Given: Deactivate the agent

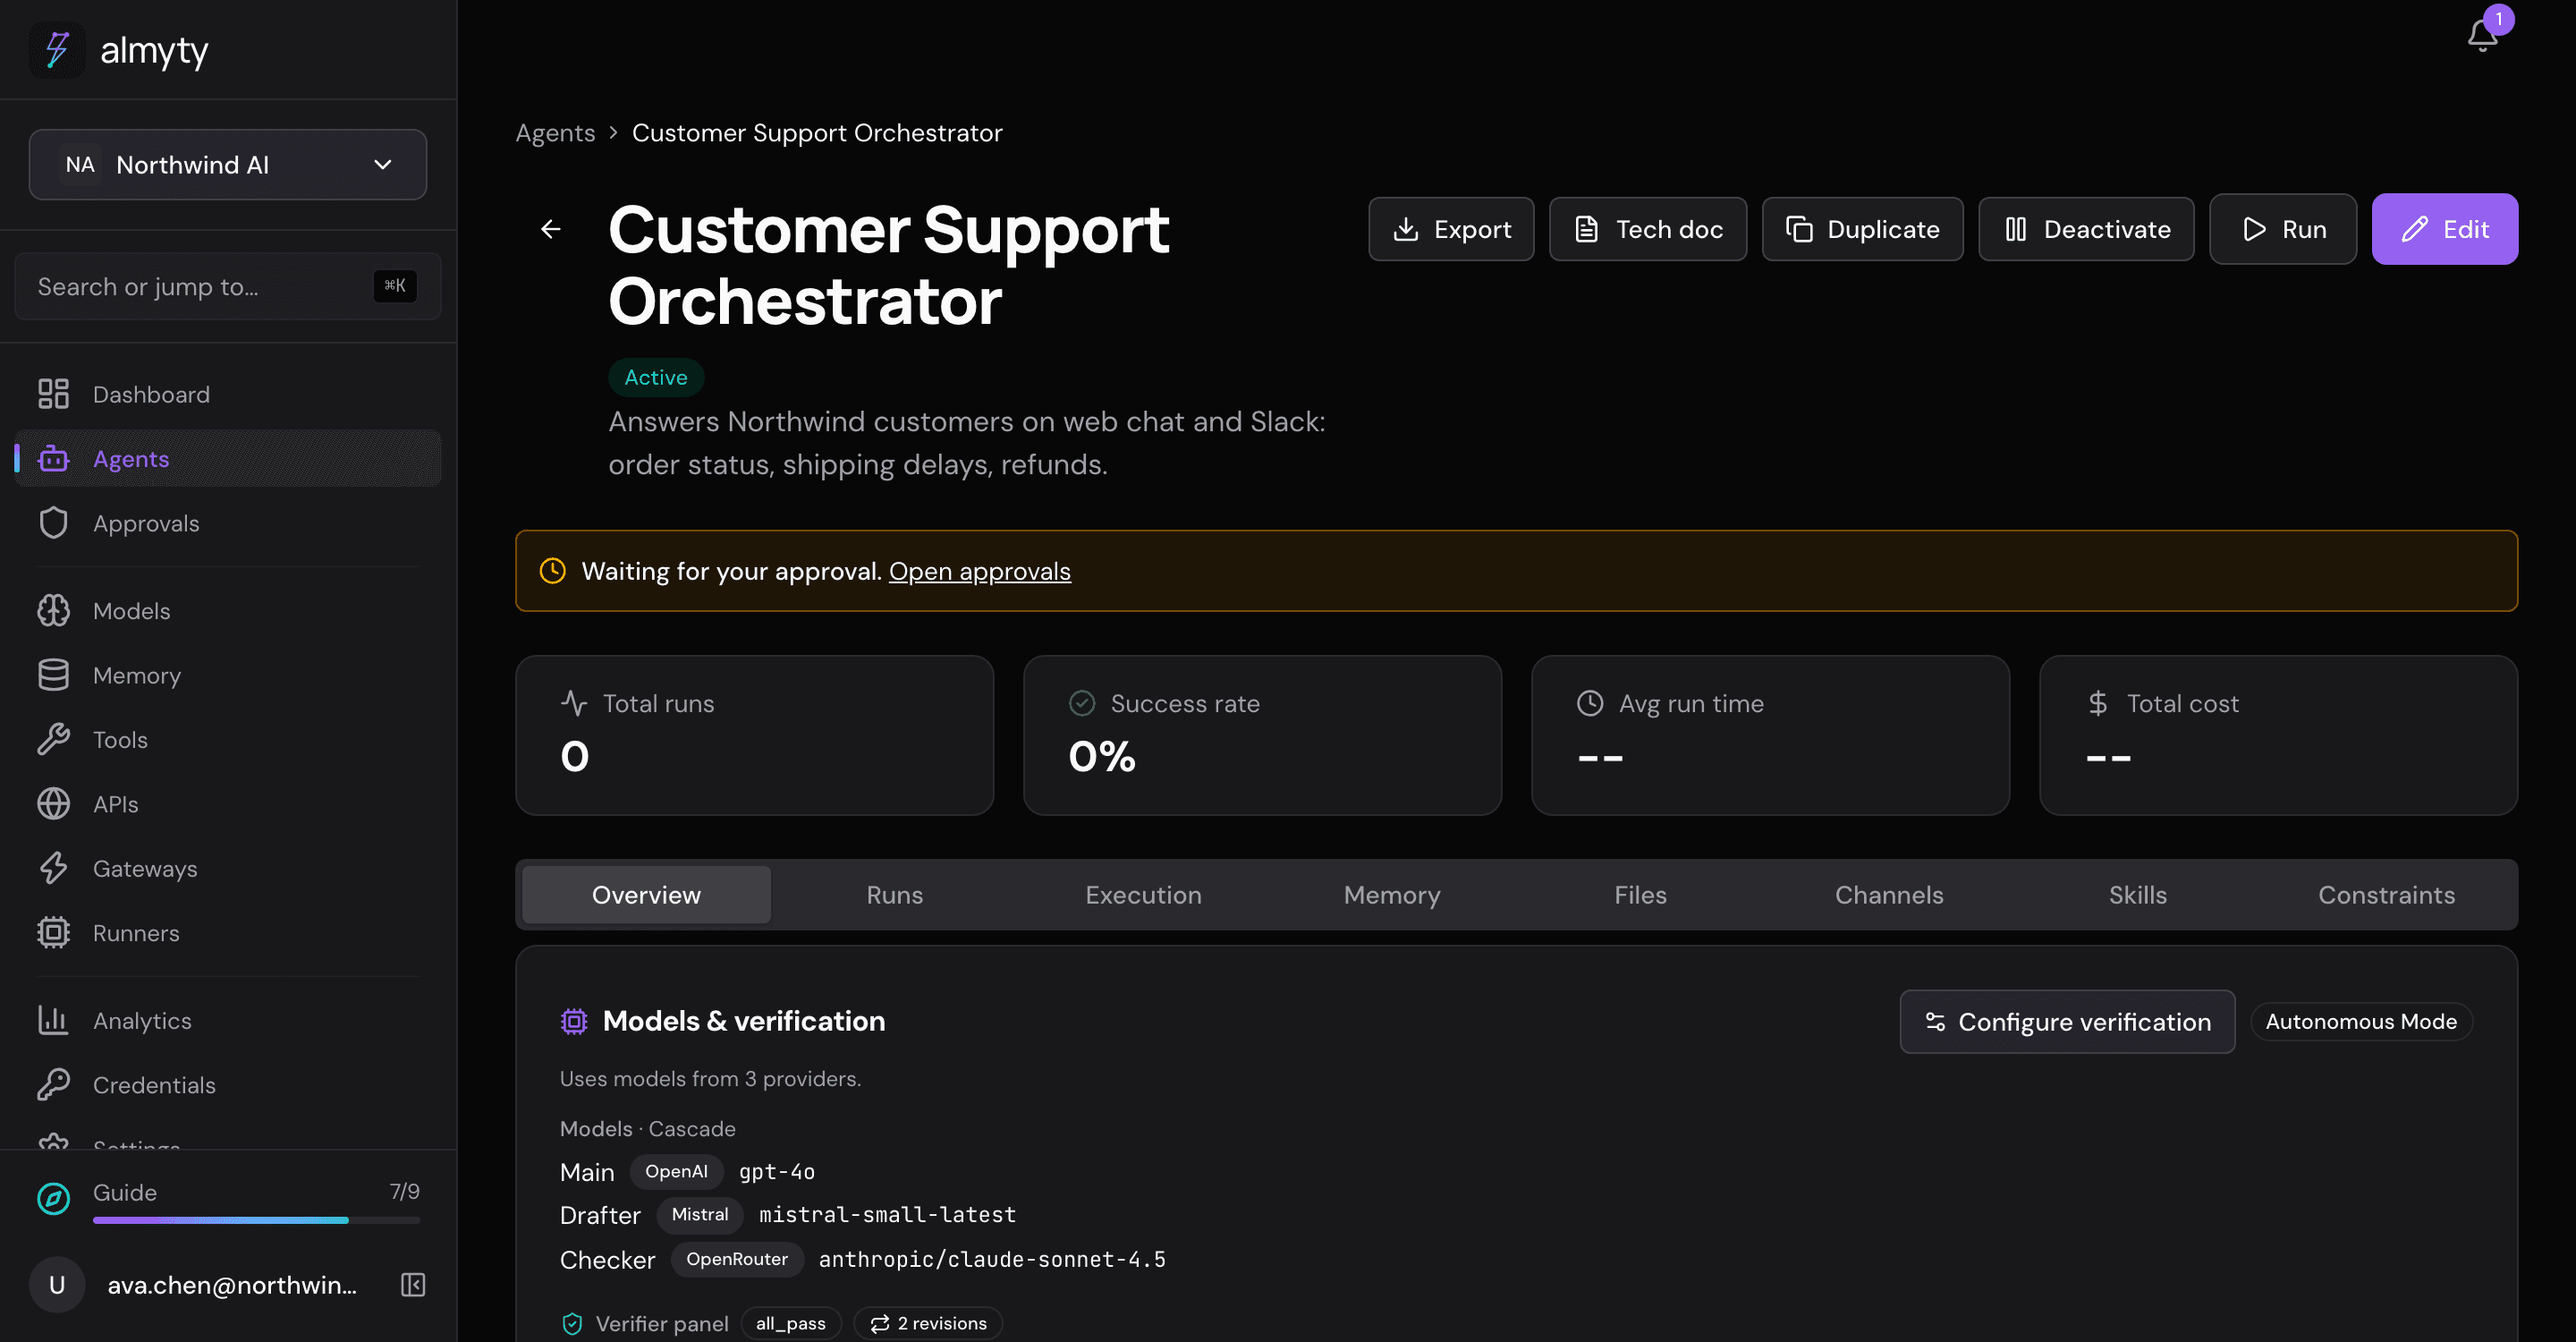Looking at the screenshot, I should (2086, 229).
